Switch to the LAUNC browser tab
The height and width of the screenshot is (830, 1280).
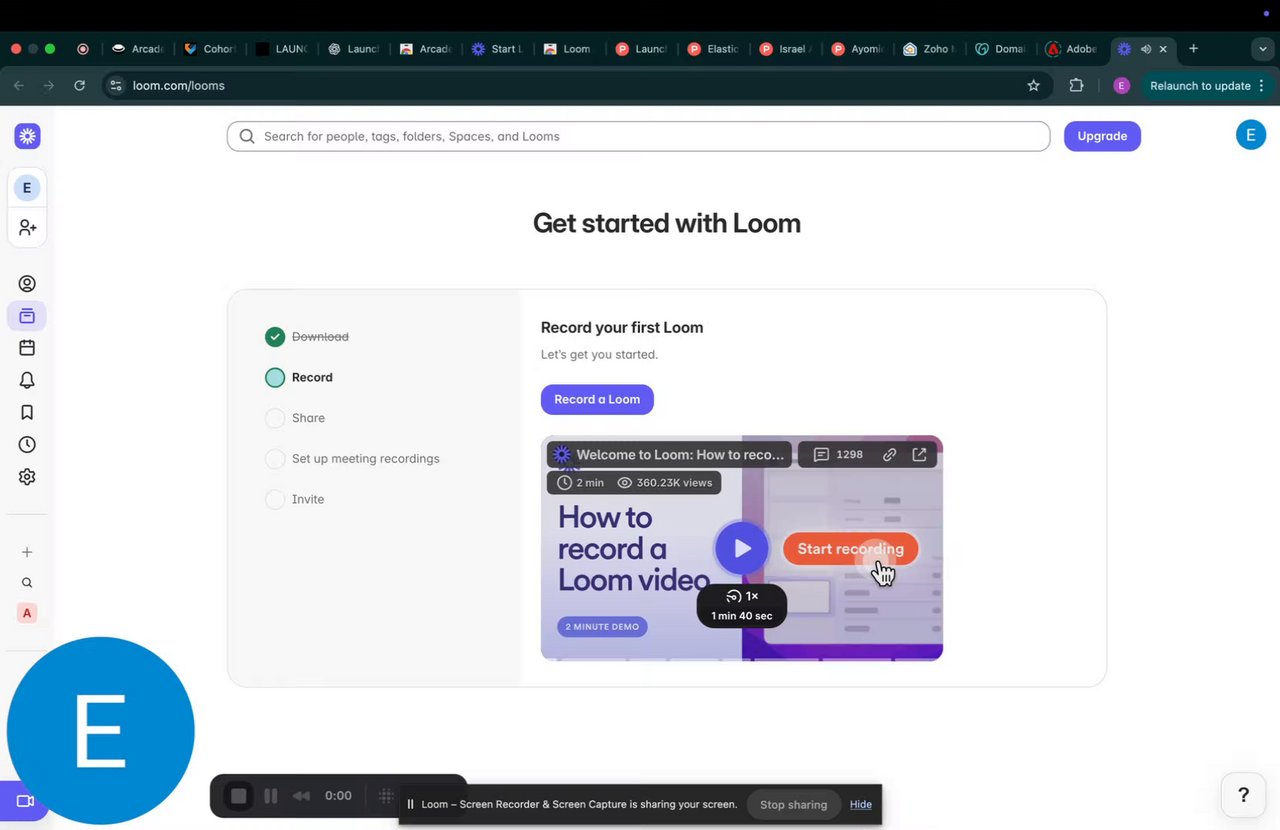point(282,49)
